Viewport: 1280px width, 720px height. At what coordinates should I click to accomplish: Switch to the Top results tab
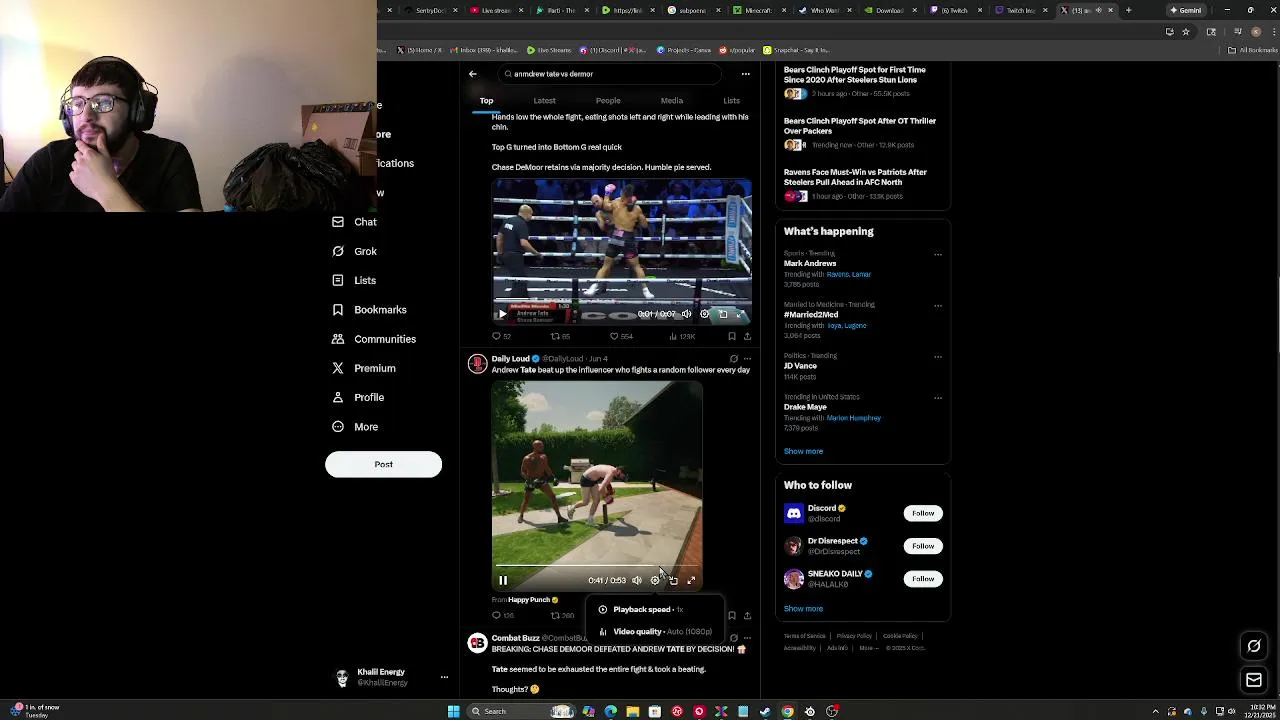pos(486,100)
